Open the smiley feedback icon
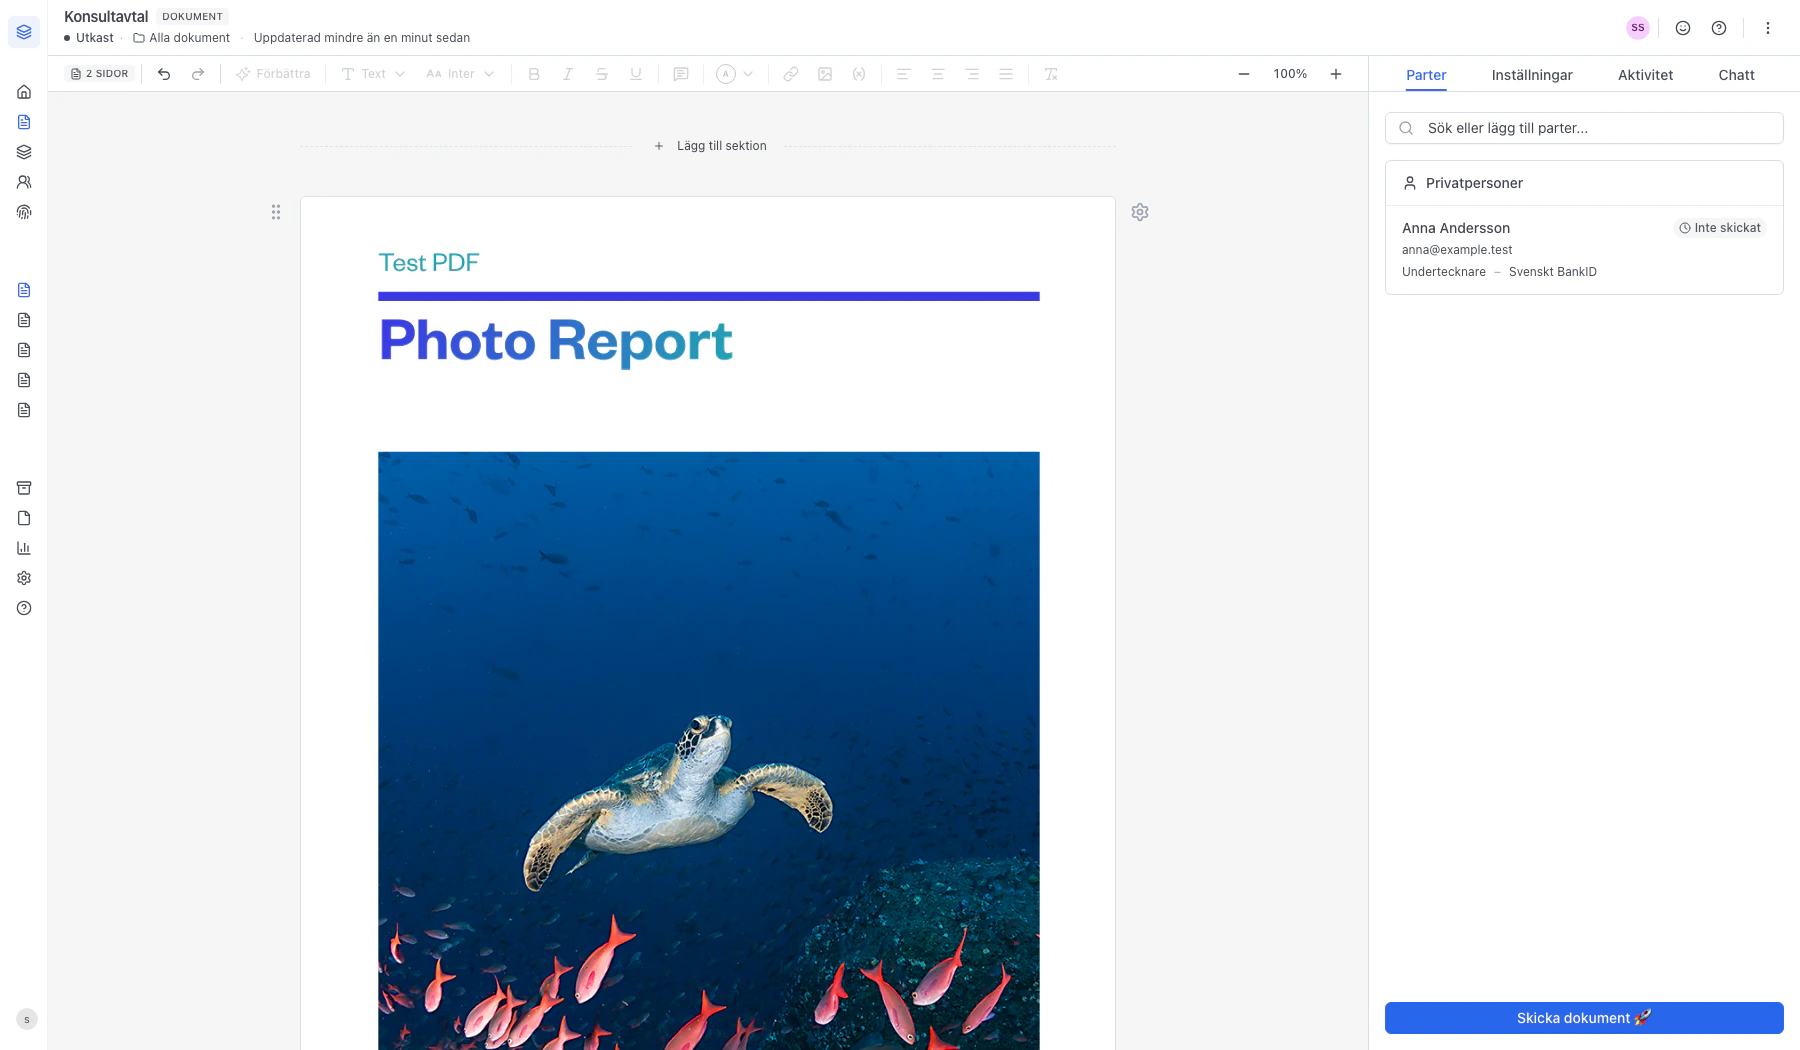The width and height of the screenshot is (1800, 1050). pos(1683,28)
